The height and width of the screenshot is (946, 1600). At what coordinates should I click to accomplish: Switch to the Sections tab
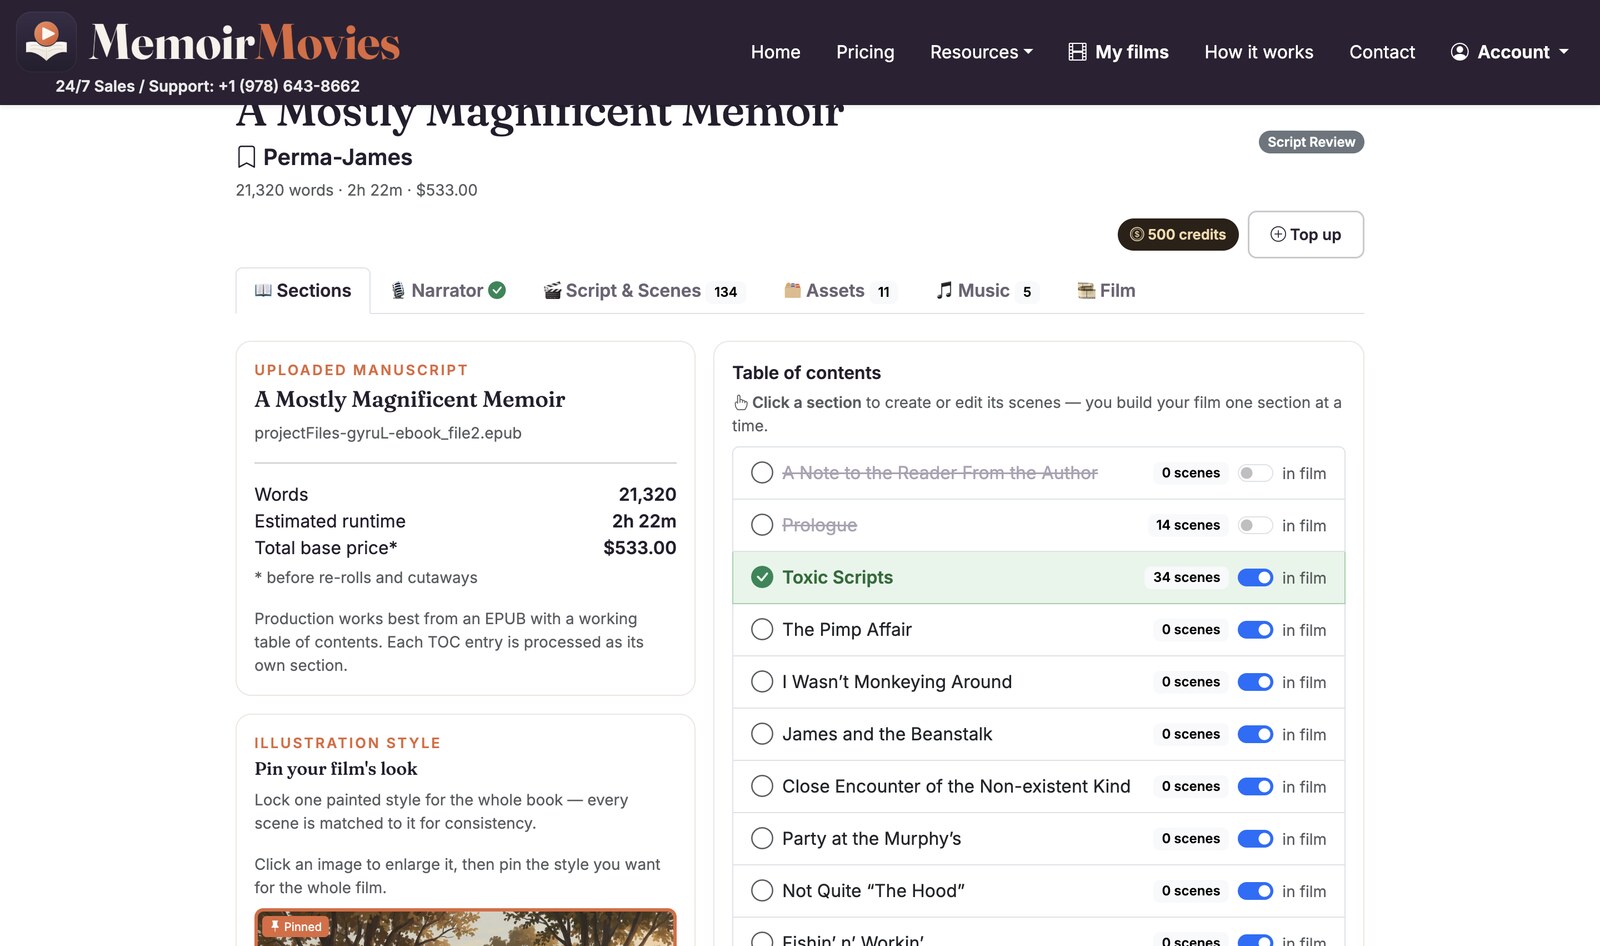coord(303,290)
